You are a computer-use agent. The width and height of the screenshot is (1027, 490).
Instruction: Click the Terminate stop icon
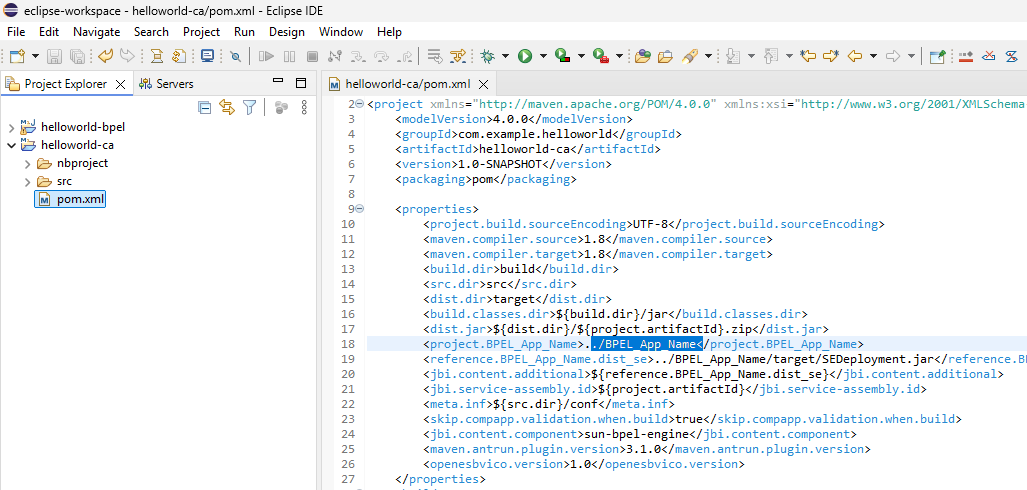point(312,56)
